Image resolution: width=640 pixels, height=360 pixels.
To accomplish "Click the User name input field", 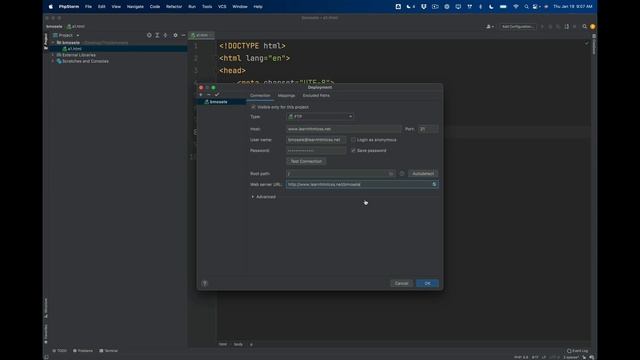I will (x=316, y=140).
